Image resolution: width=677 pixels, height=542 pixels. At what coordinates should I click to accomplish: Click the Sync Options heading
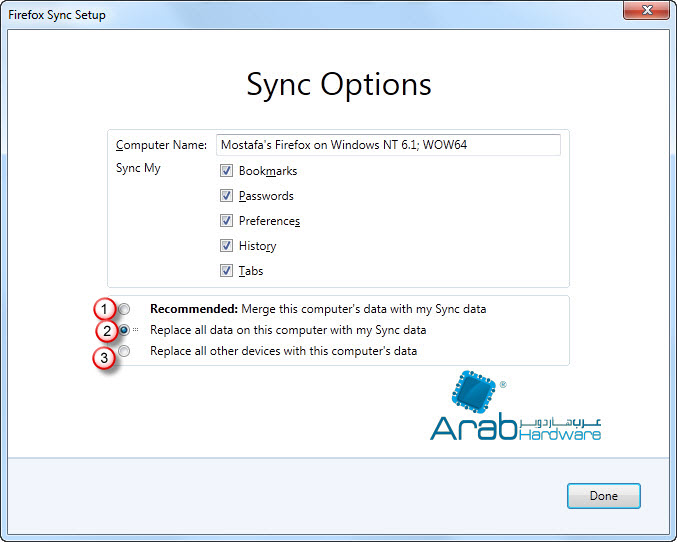point(339,85)
